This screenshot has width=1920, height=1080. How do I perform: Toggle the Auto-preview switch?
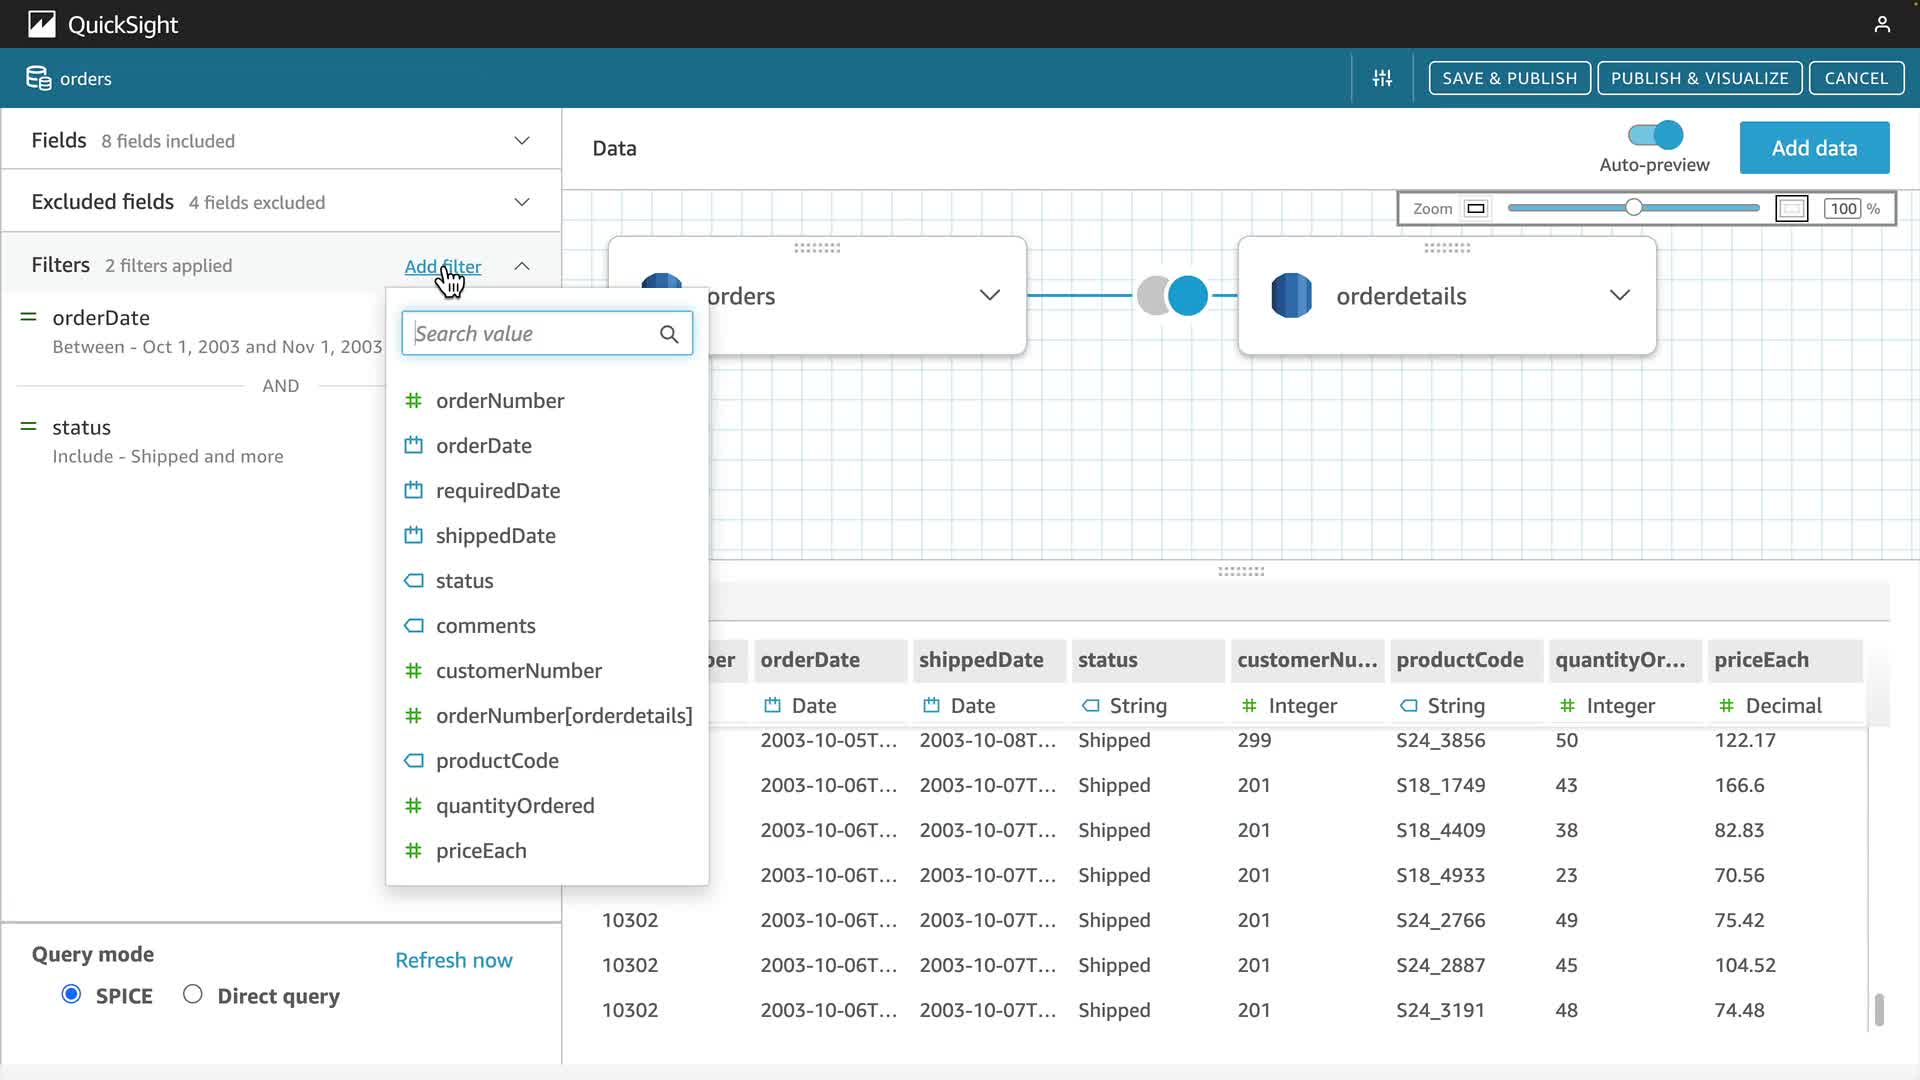coord(1655,135)
